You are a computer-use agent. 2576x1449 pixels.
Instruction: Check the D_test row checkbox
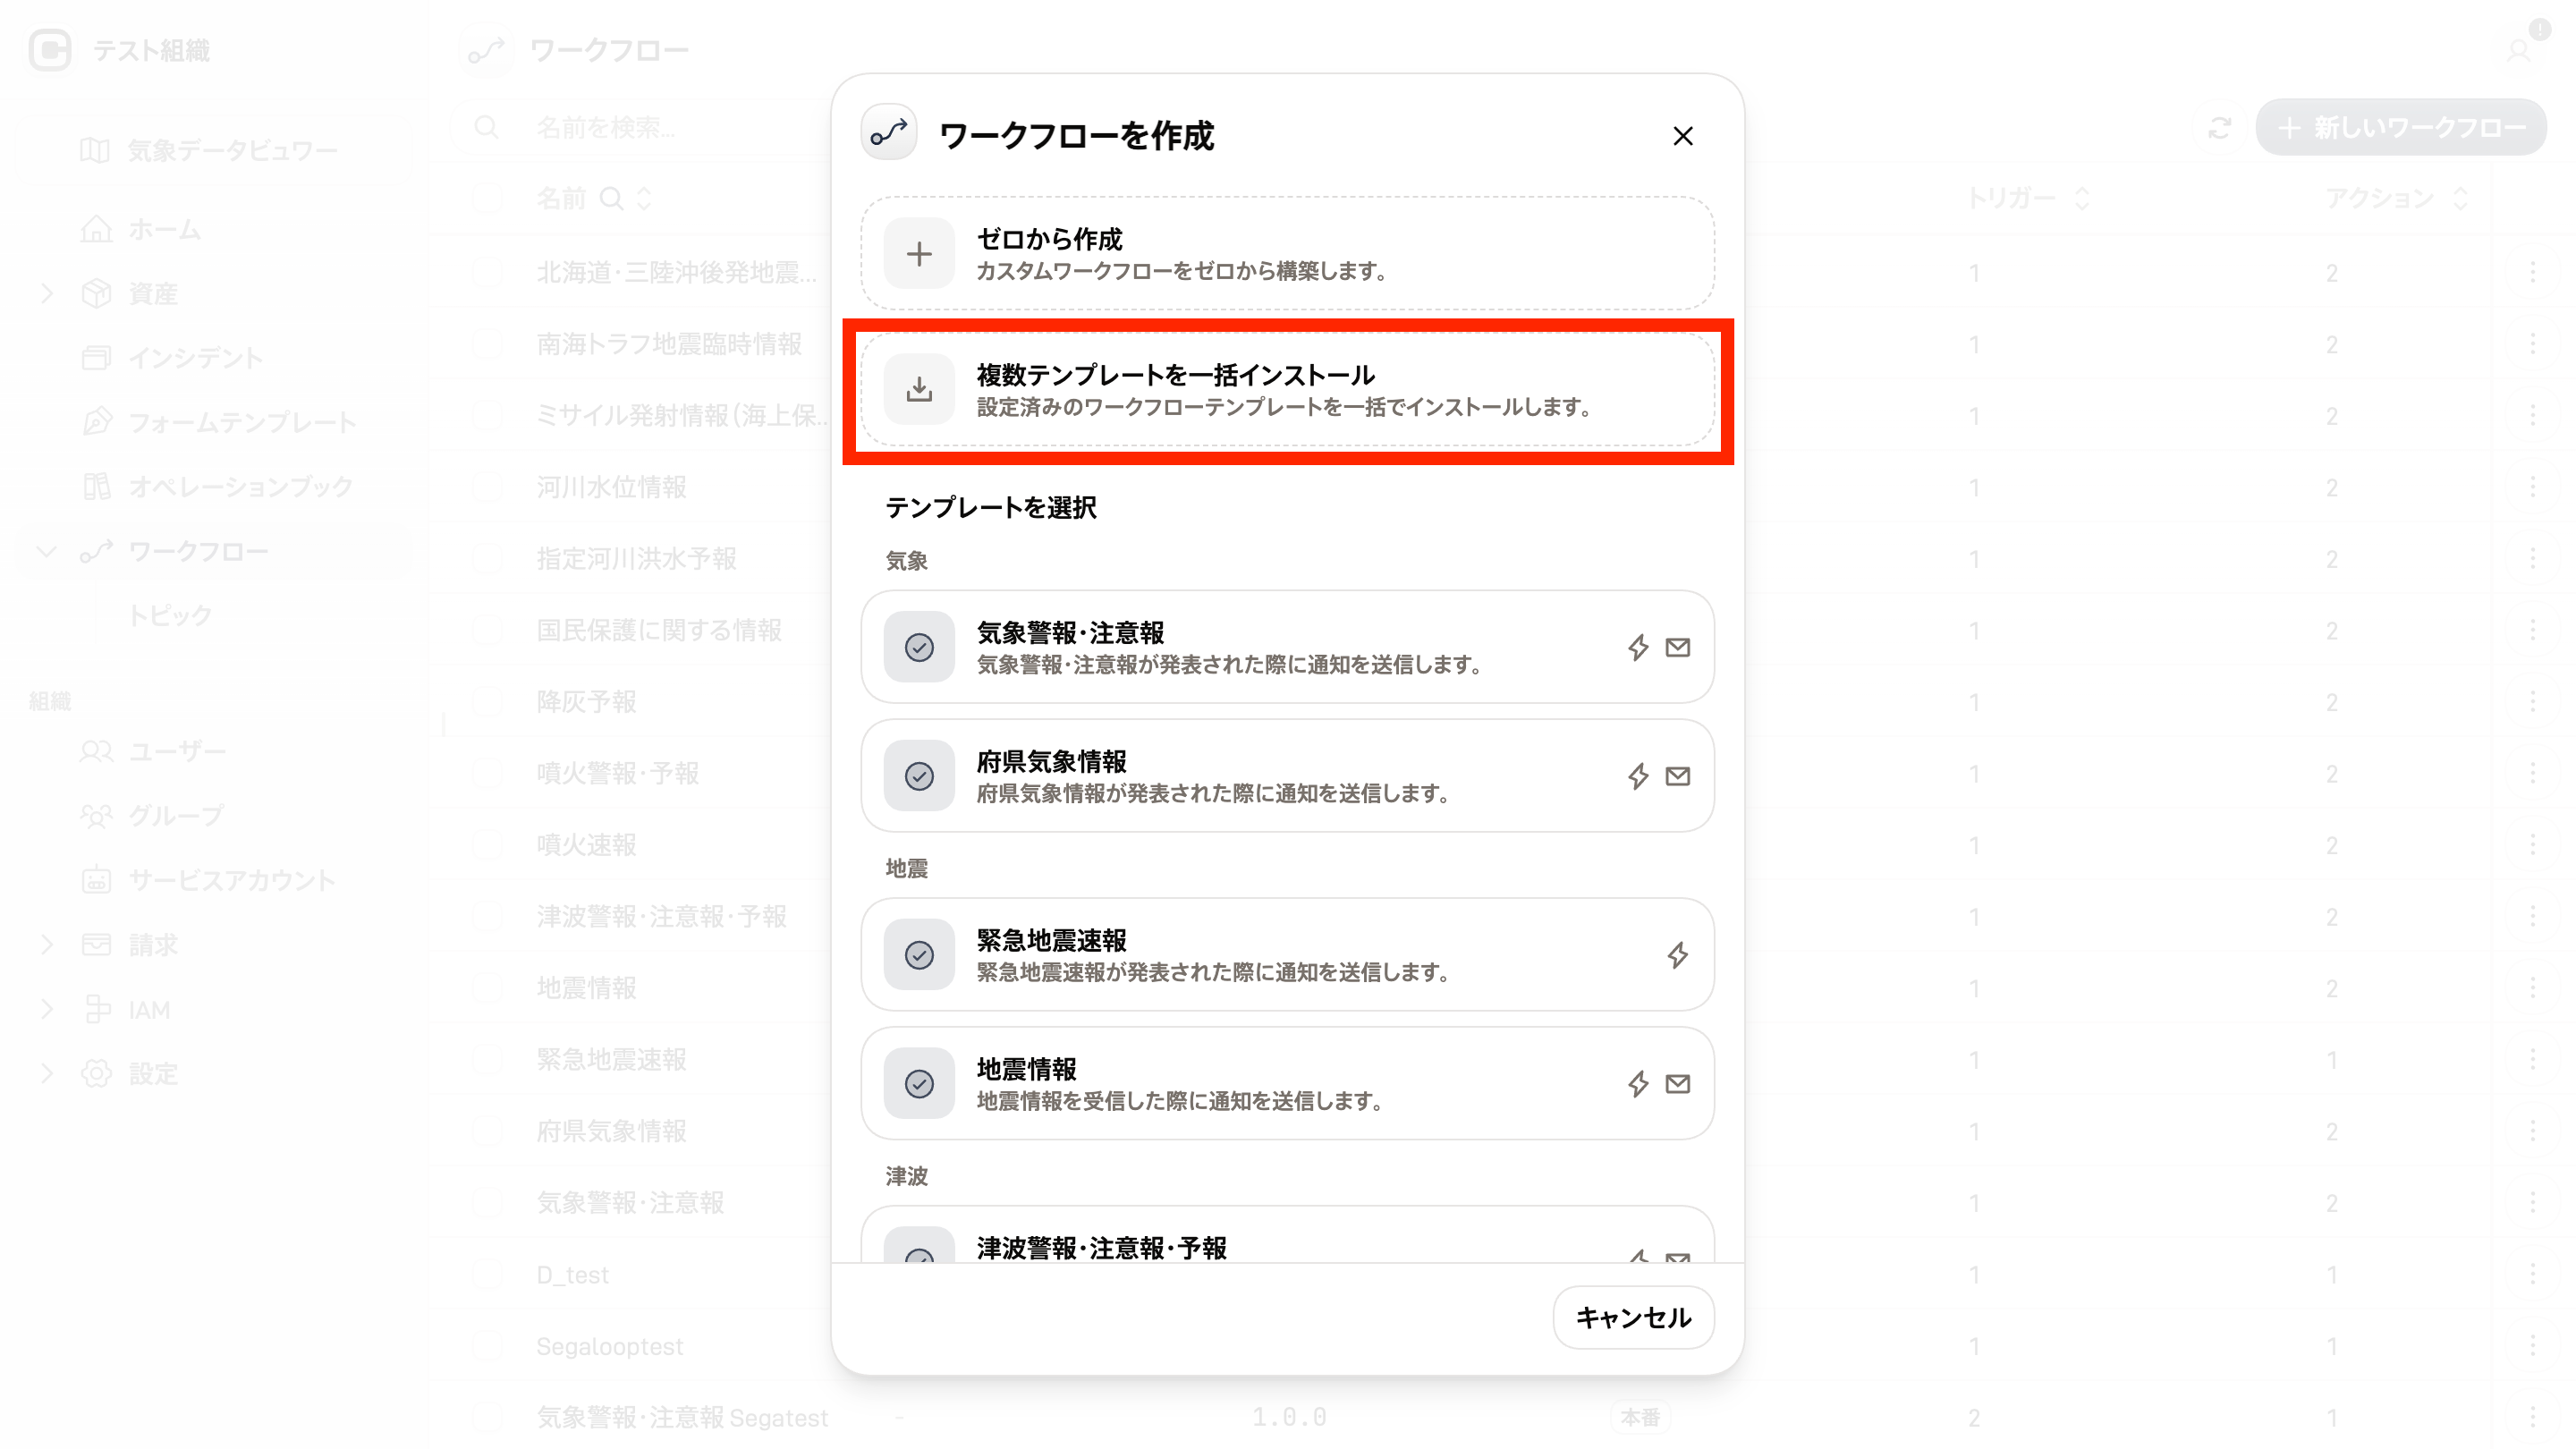[487, 1274]
